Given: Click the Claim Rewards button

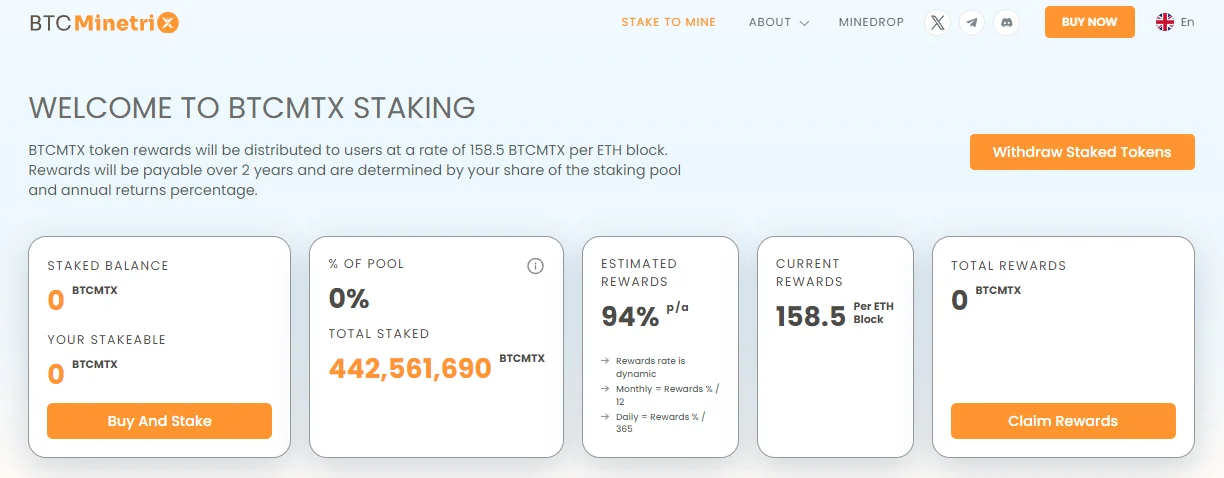Looking at the screenshot, I should (x=1063, y=421).
